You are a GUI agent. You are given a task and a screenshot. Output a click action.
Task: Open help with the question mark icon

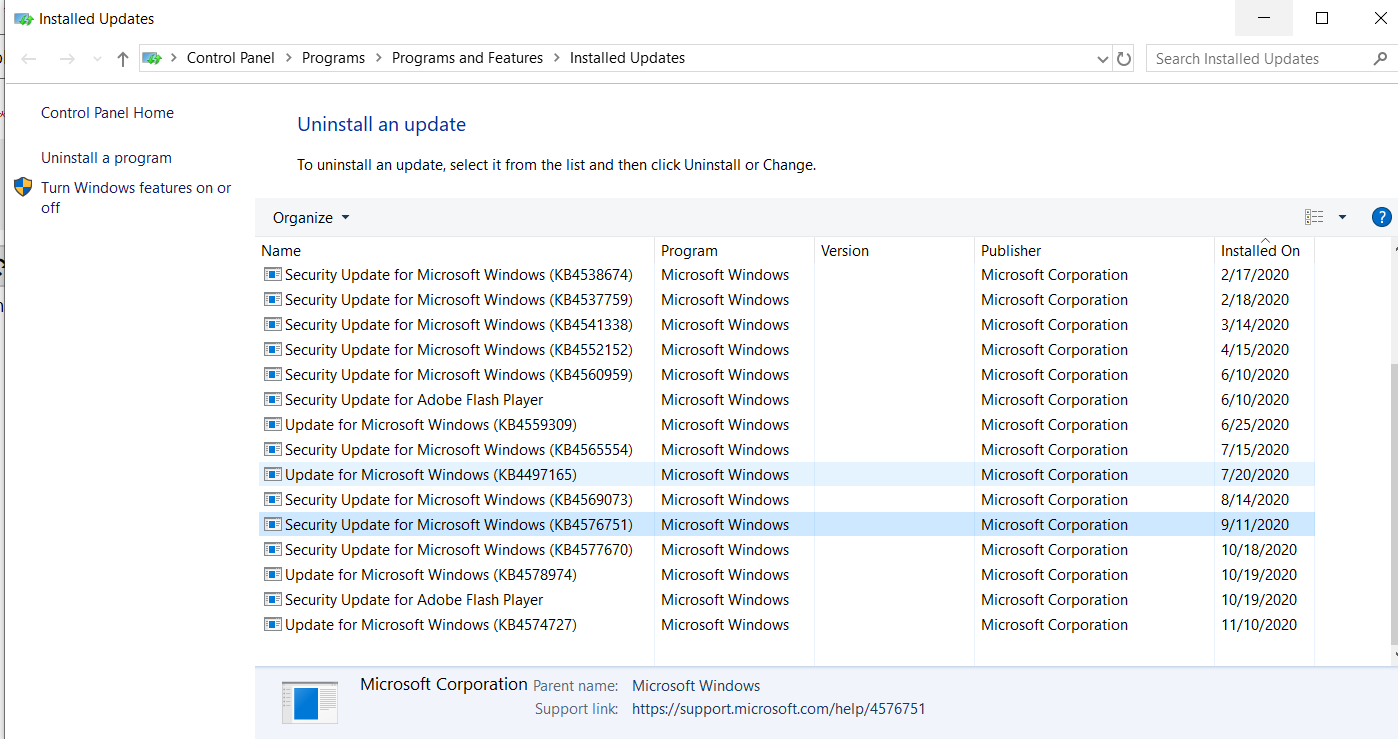point(1381,217)
